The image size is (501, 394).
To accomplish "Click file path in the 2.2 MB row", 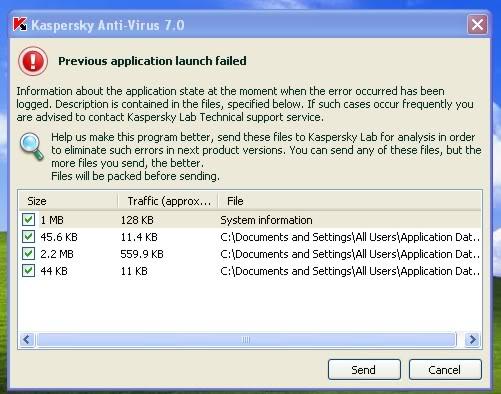I will [x=350, y=254].
